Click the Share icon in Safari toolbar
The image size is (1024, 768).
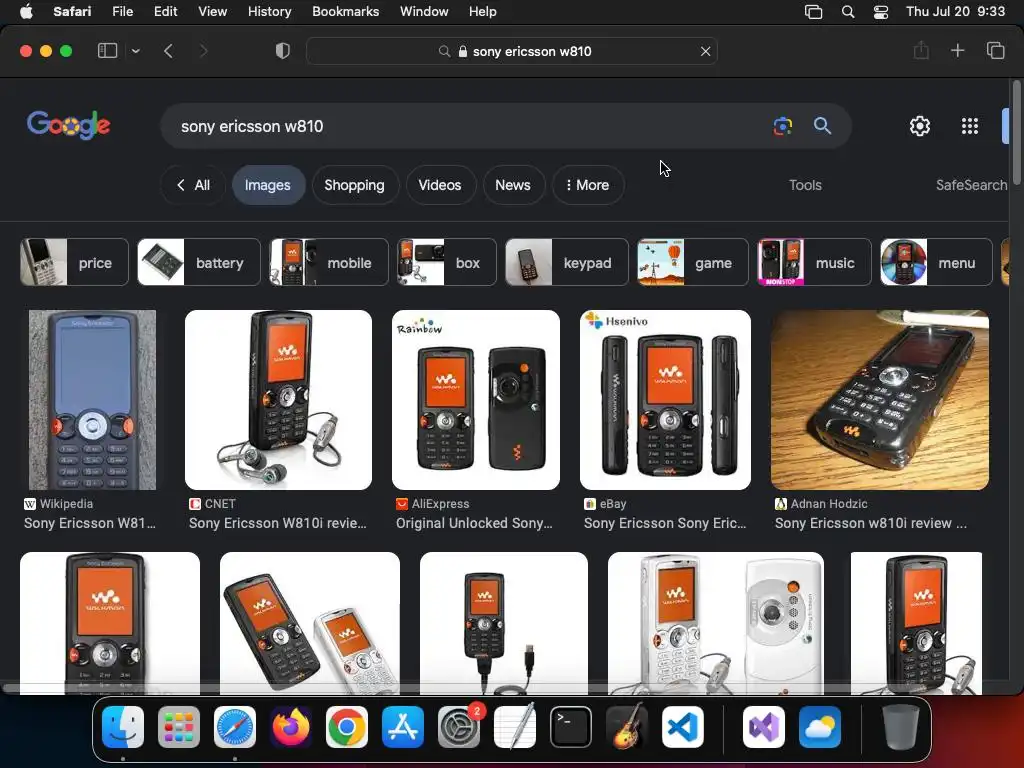point(921,50)
